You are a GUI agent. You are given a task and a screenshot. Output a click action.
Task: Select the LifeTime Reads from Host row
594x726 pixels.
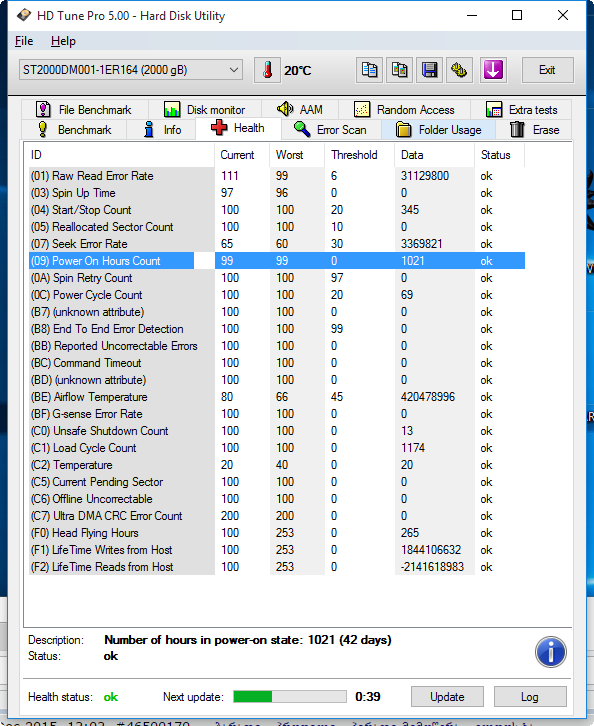pos(277,567)
